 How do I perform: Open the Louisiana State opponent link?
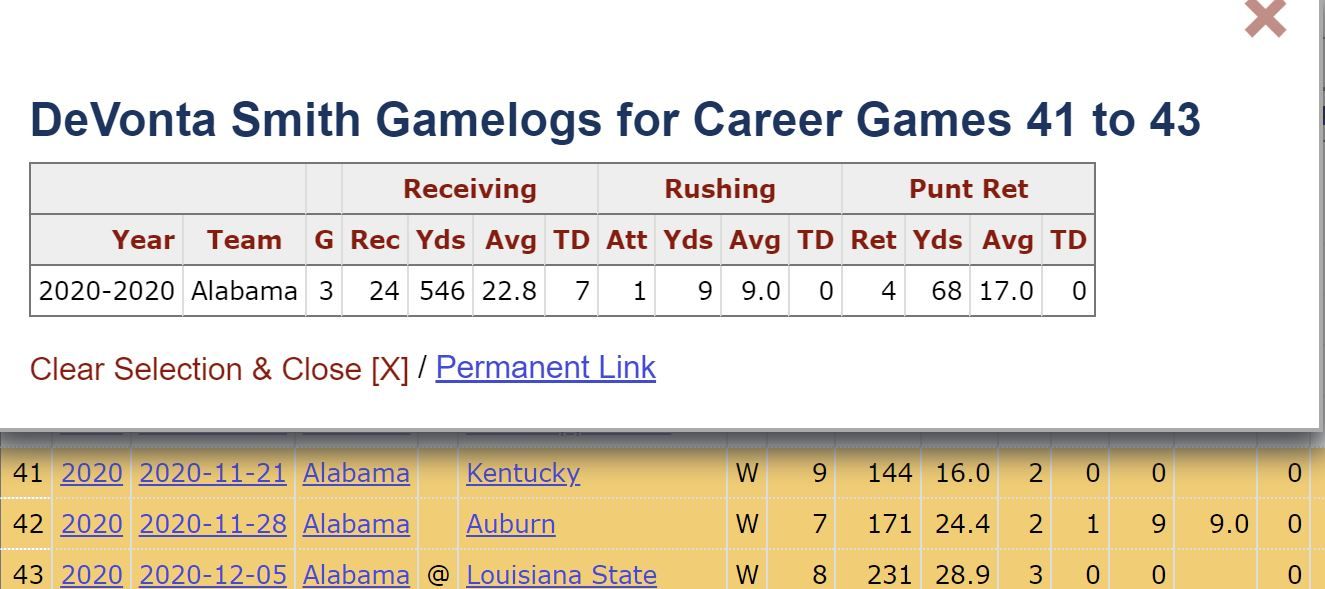(562, 575)
